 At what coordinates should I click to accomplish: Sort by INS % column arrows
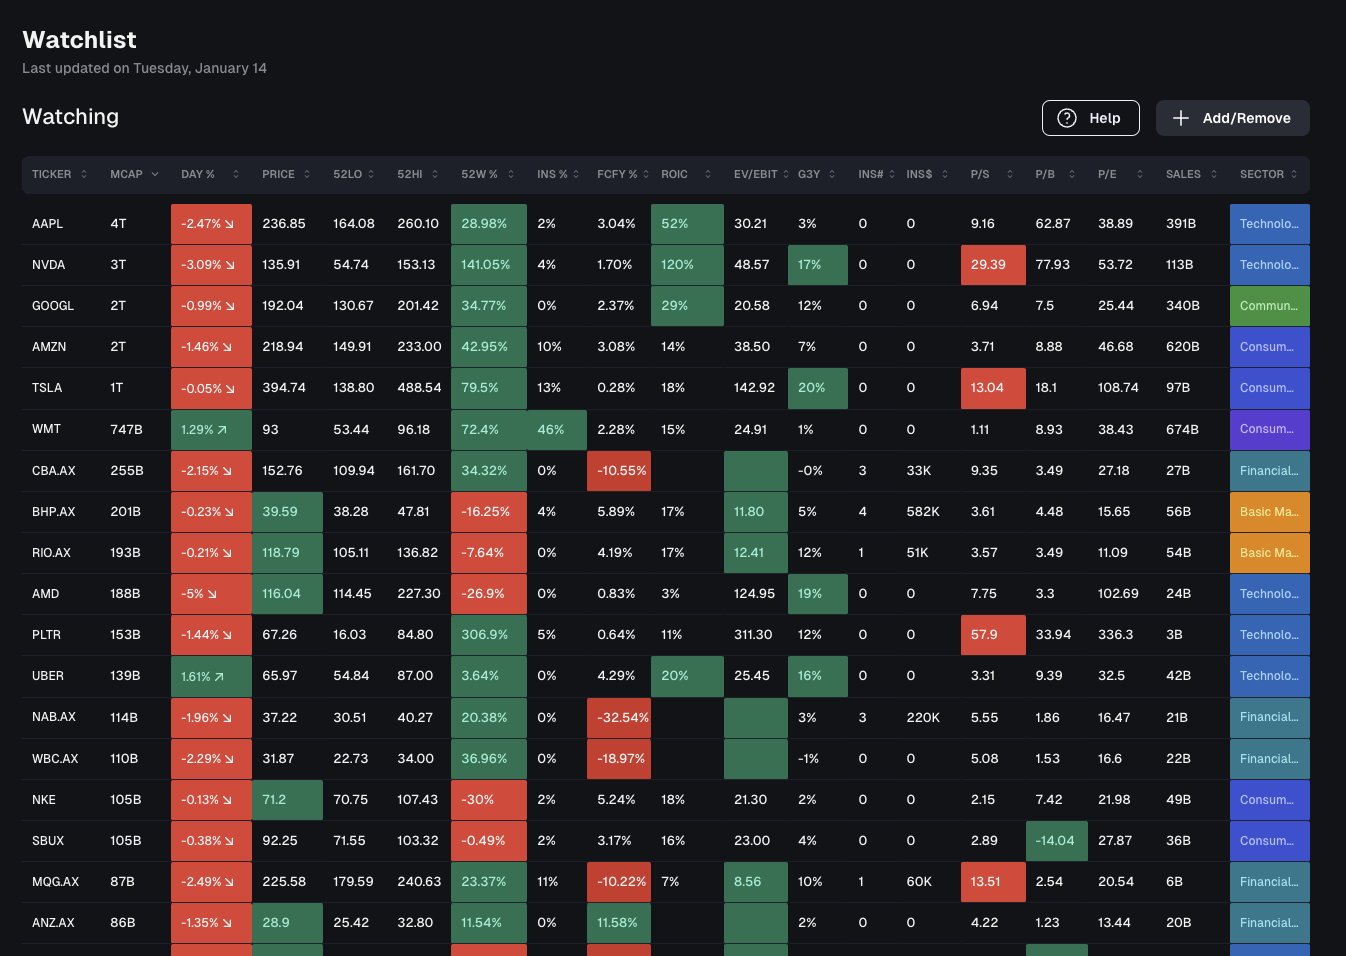[x=576, y=174]
